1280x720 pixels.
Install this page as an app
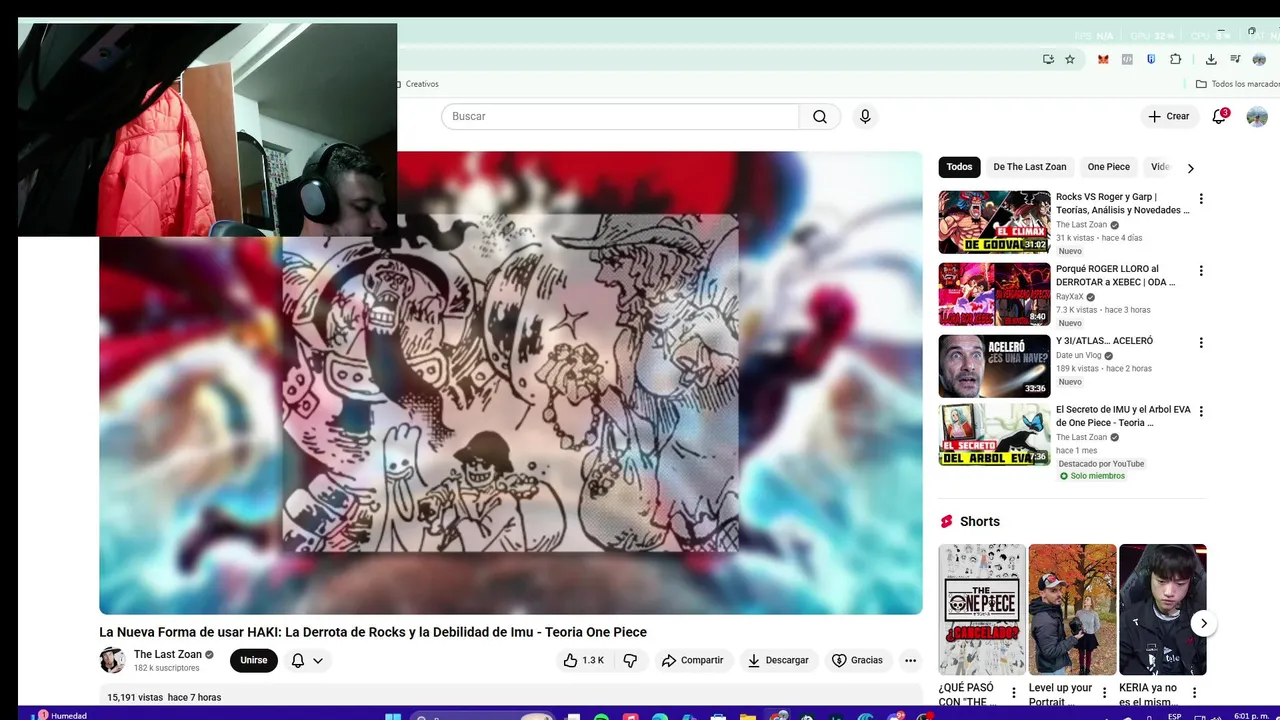pyautogui.click(x=1048, y=59)
